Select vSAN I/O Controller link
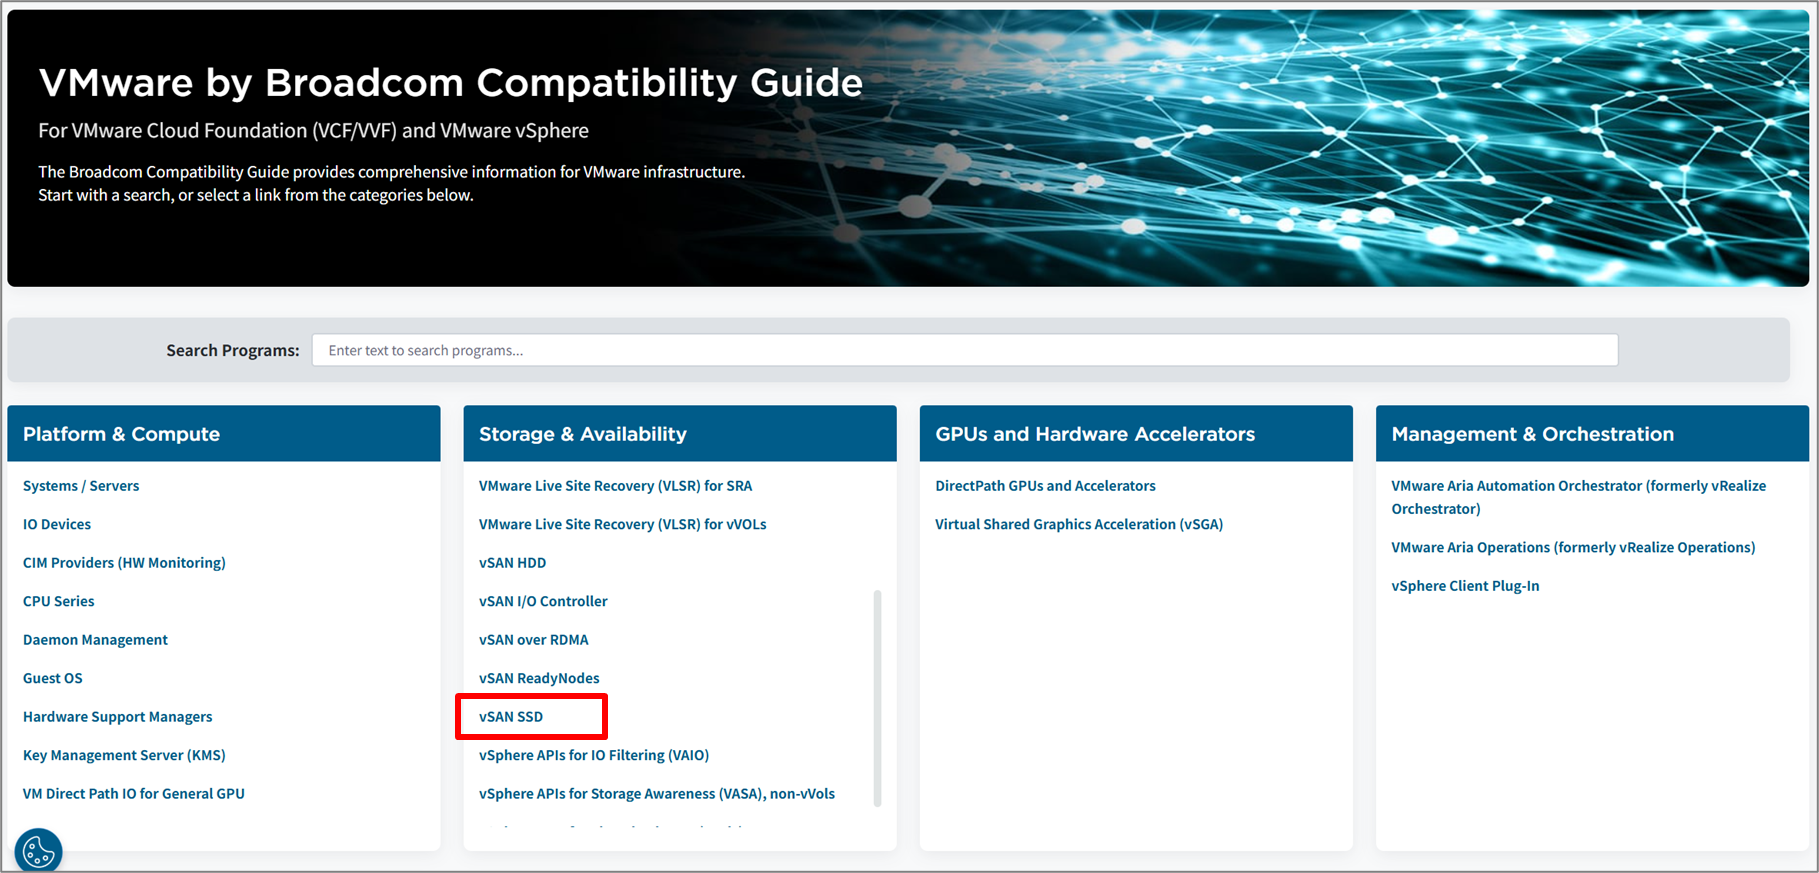Screen dimensions: 1819x873 click(543, 601)
